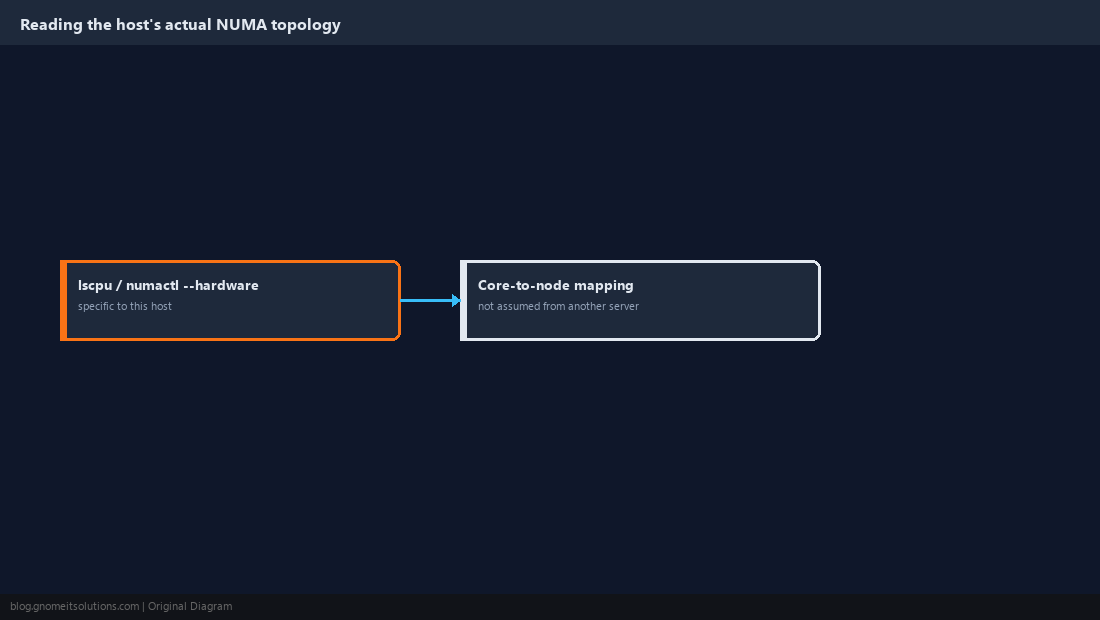Click the clipped top-right corner of white box
This screenshot has width=1100, height=620.
point(817,264)
